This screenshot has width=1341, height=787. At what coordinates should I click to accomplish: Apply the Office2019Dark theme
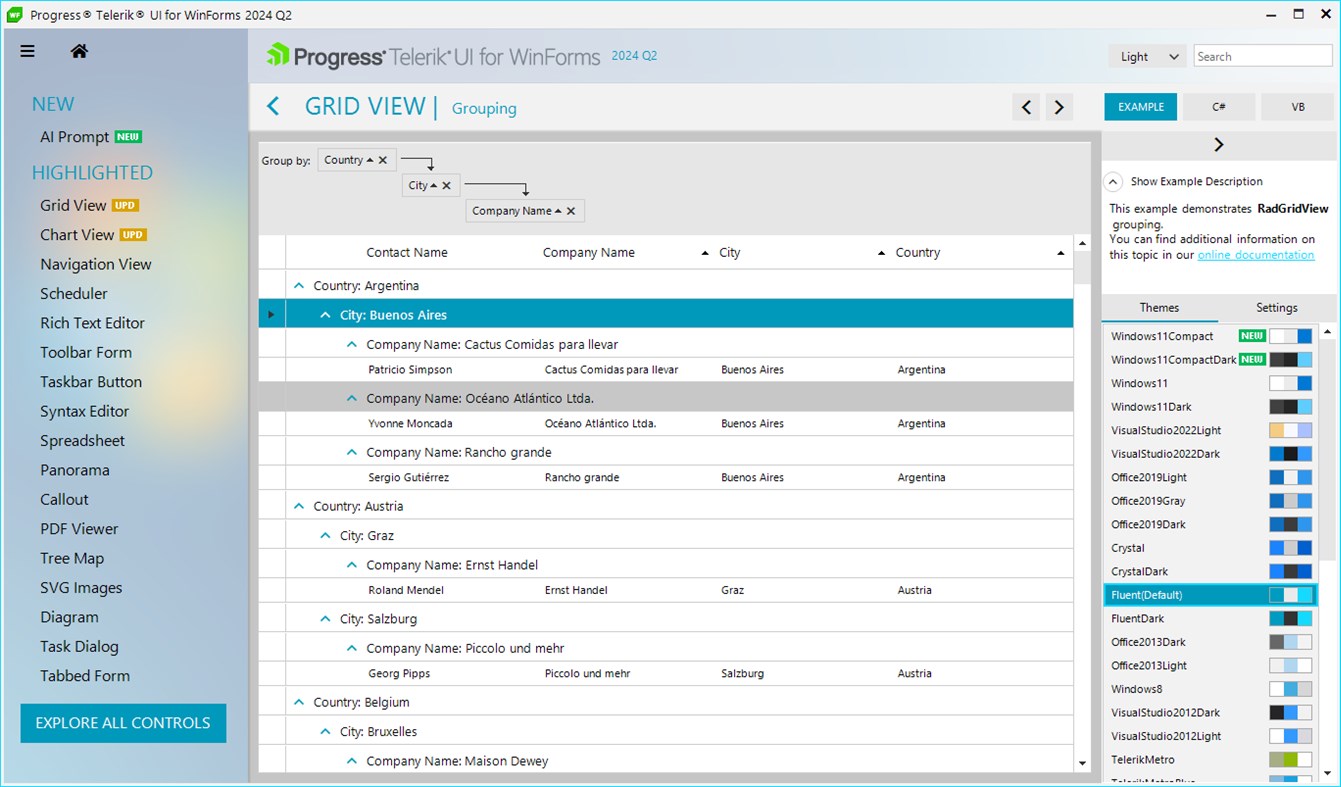(x=1210, y=524)
